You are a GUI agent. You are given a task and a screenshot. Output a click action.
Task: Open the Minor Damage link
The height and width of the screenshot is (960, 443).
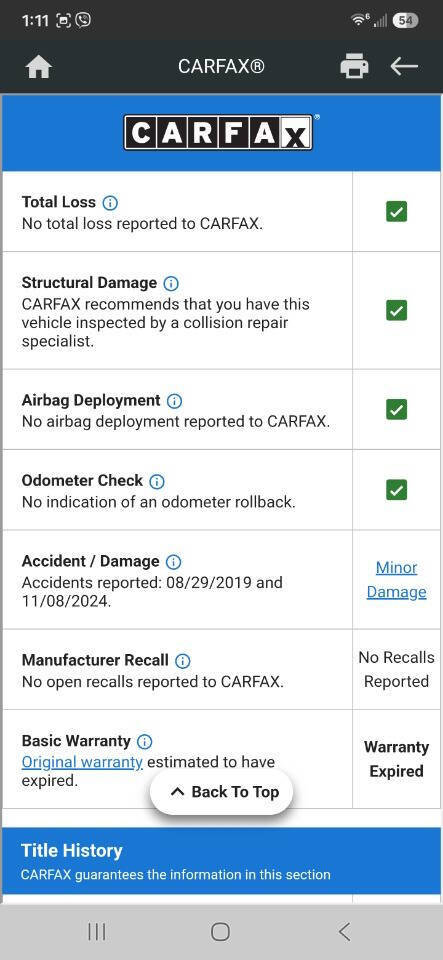396,580
